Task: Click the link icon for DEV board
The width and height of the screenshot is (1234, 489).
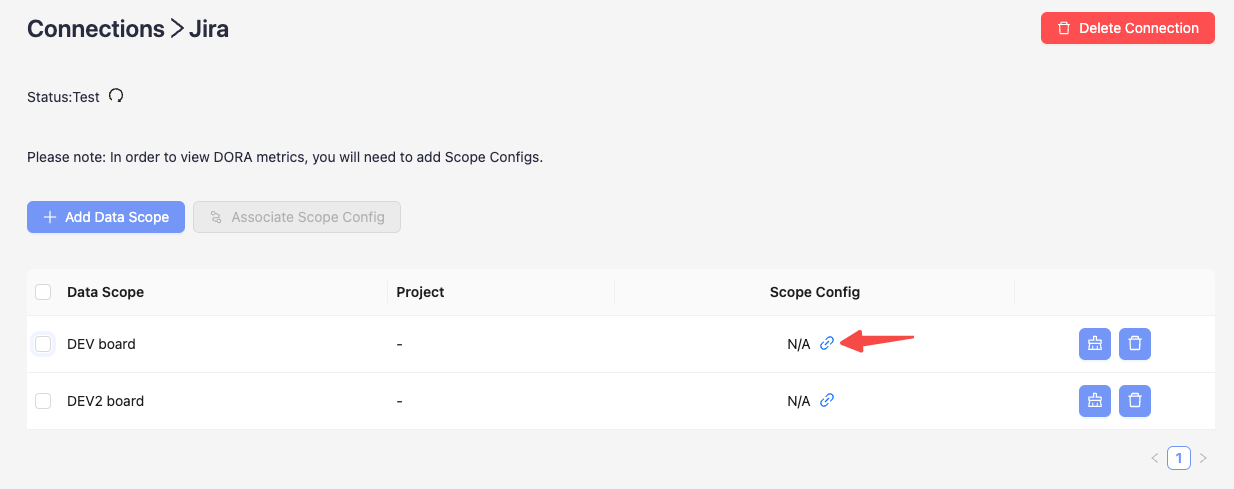Action: (x=827, y=343)
